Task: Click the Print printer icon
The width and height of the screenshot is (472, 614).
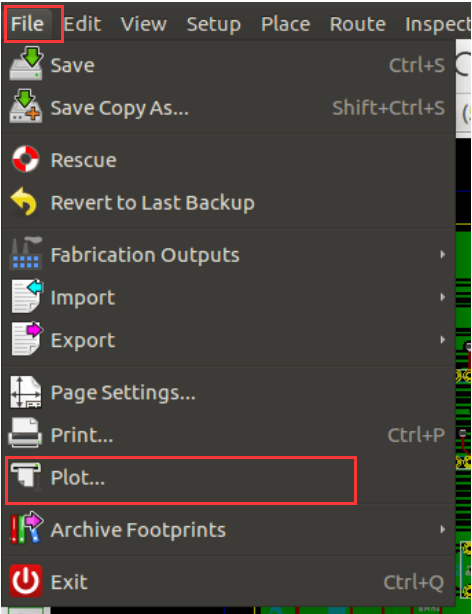Action: tap(25, 433)
